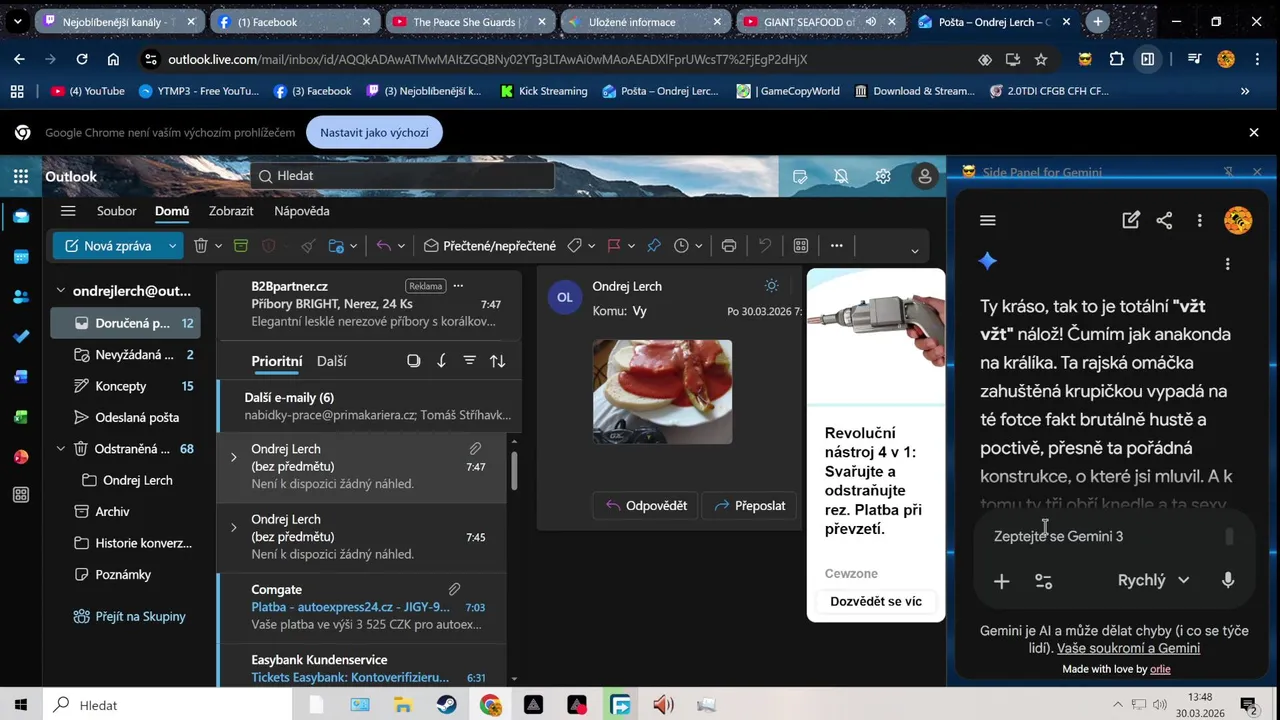1280x720 pixels.
Task: Switch to Další inbox tab
Action: tap(332, 361)
